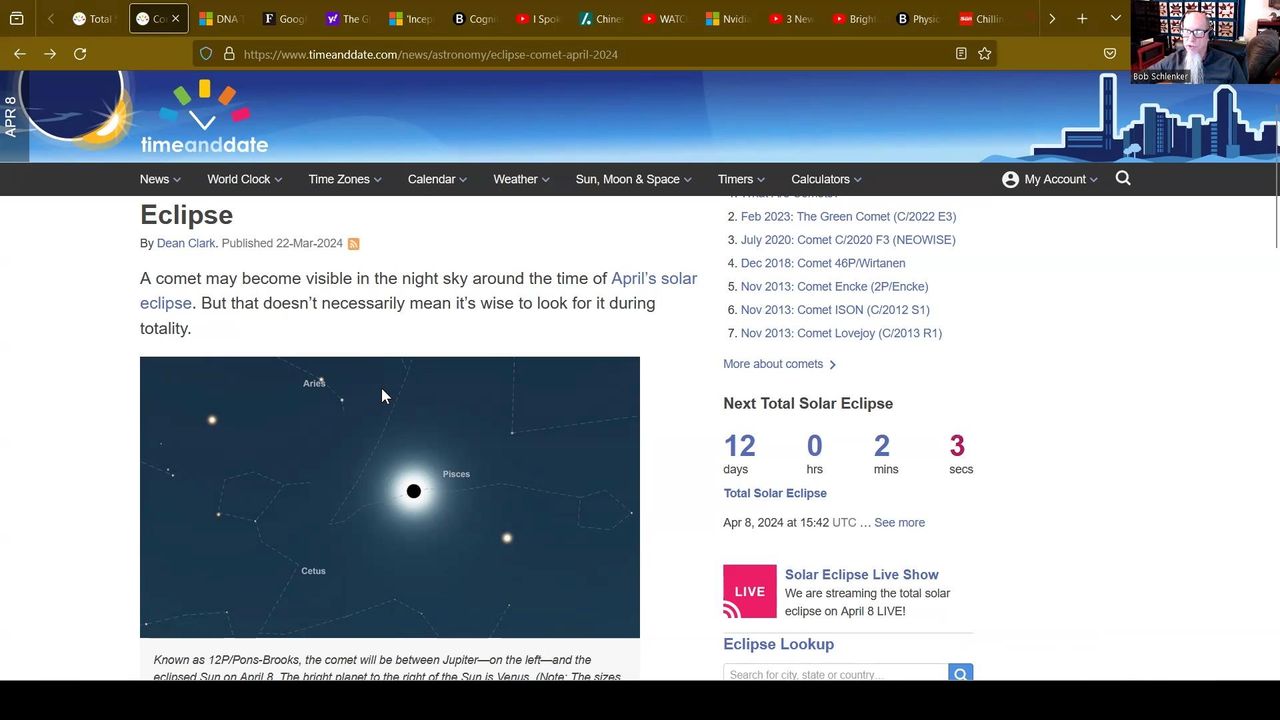Expand the My Account dropdown
The height and width of the screenshot is (720, 1280).
[x=1050, y=179]
